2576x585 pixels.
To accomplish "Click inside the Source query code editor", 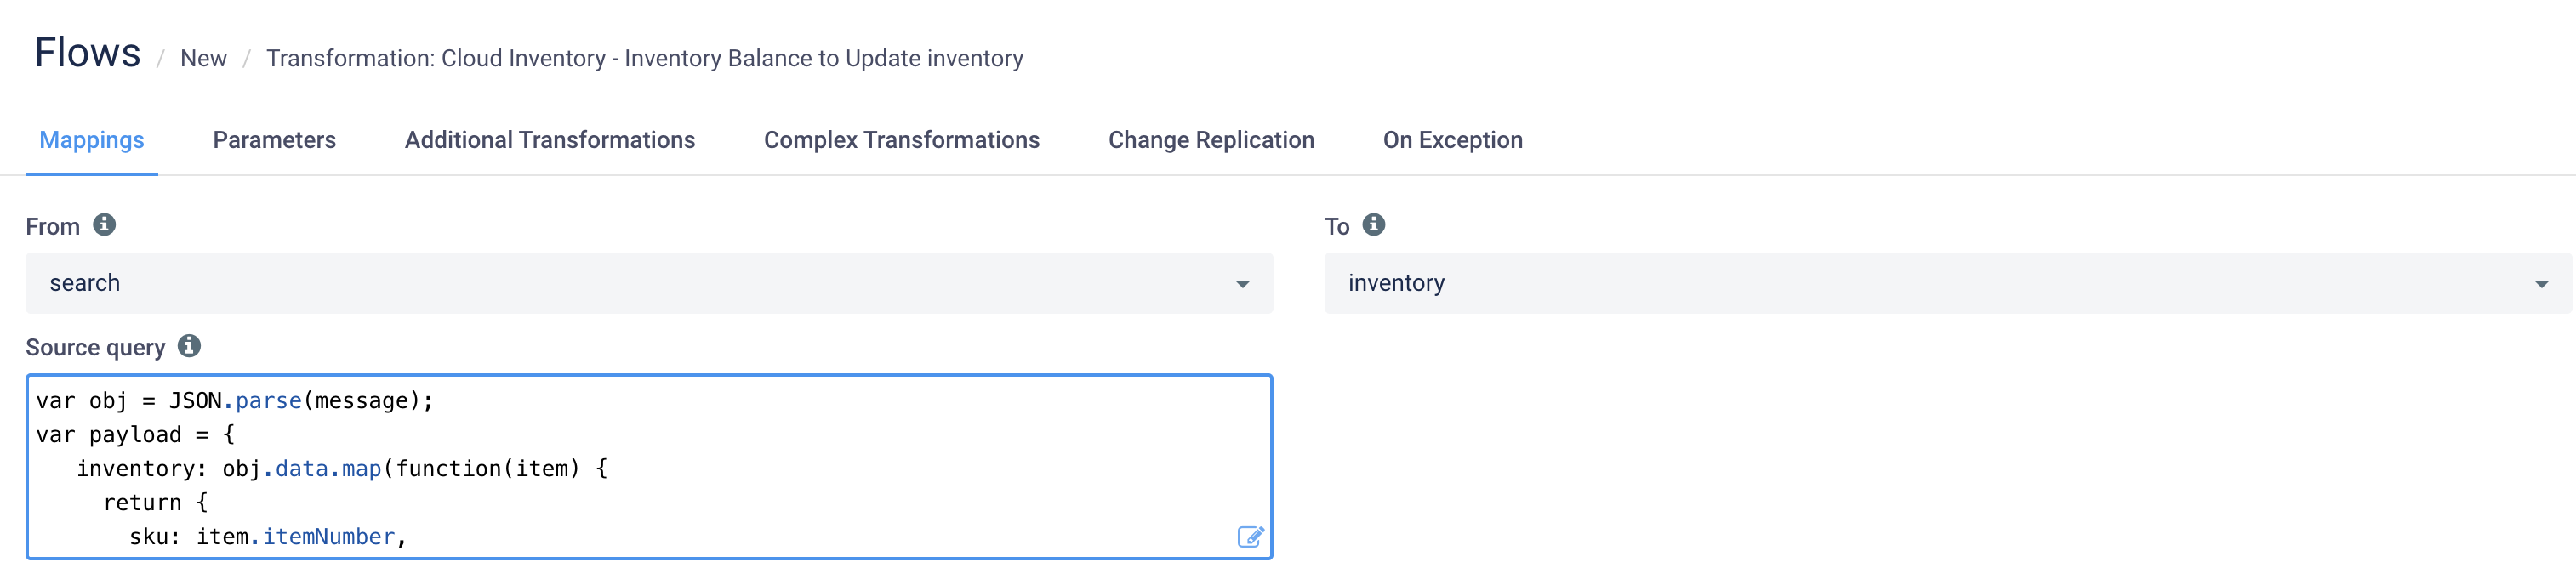I will (649, 467).
